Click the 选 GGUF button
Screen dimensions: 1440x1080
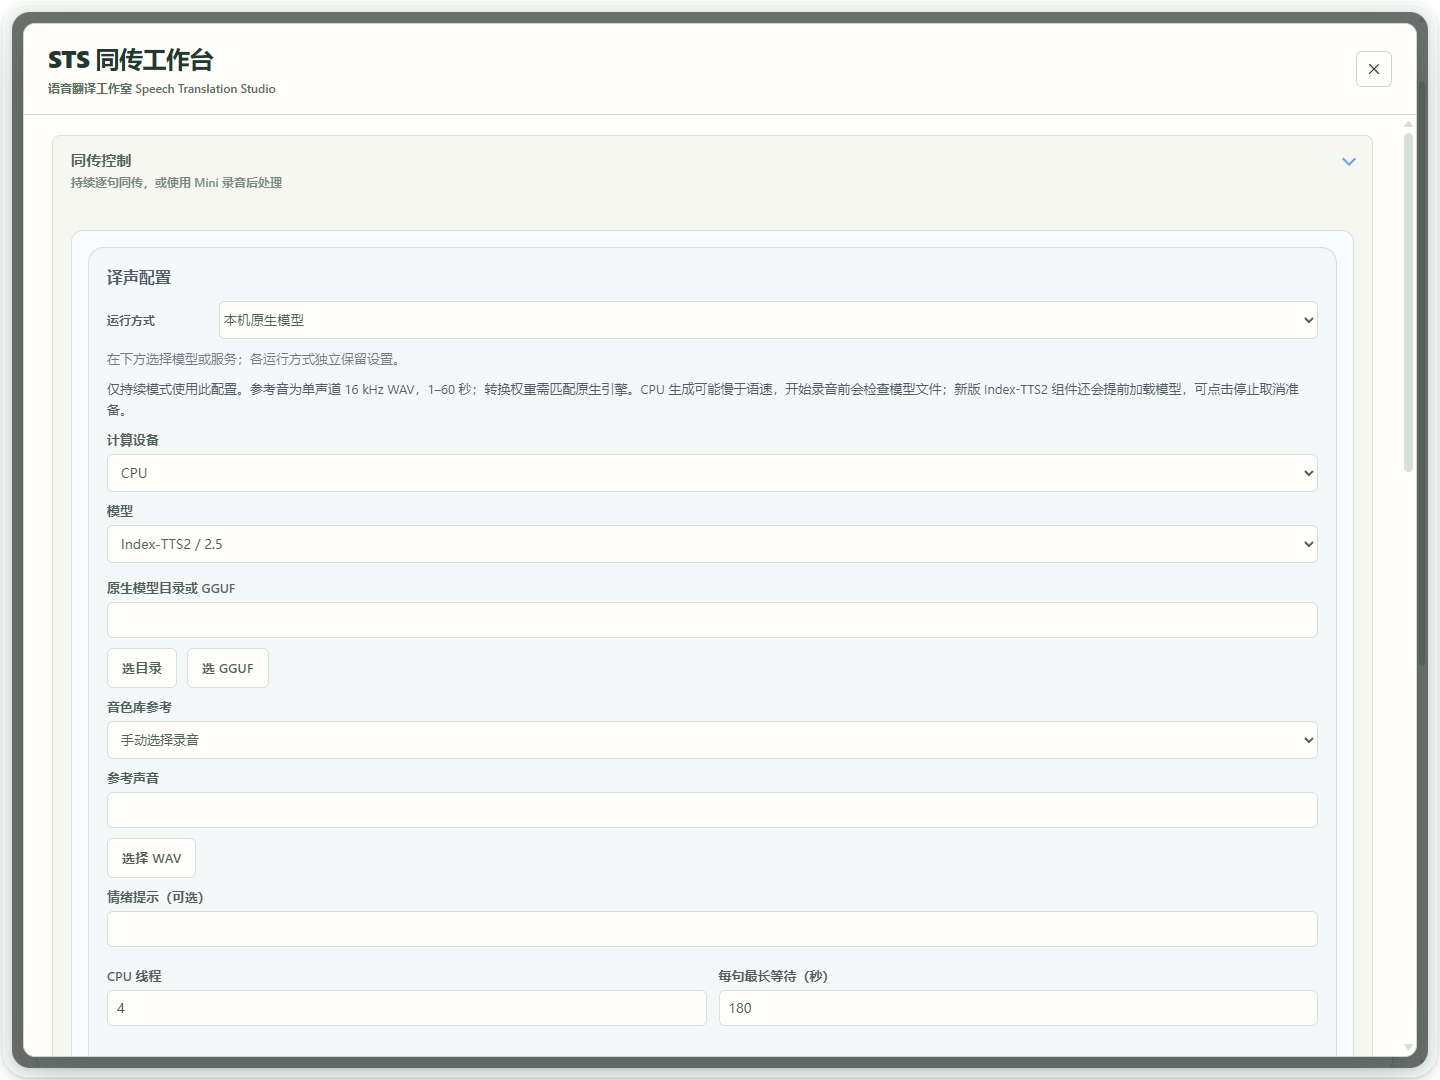pyautogui.click(x=228, y=668)
